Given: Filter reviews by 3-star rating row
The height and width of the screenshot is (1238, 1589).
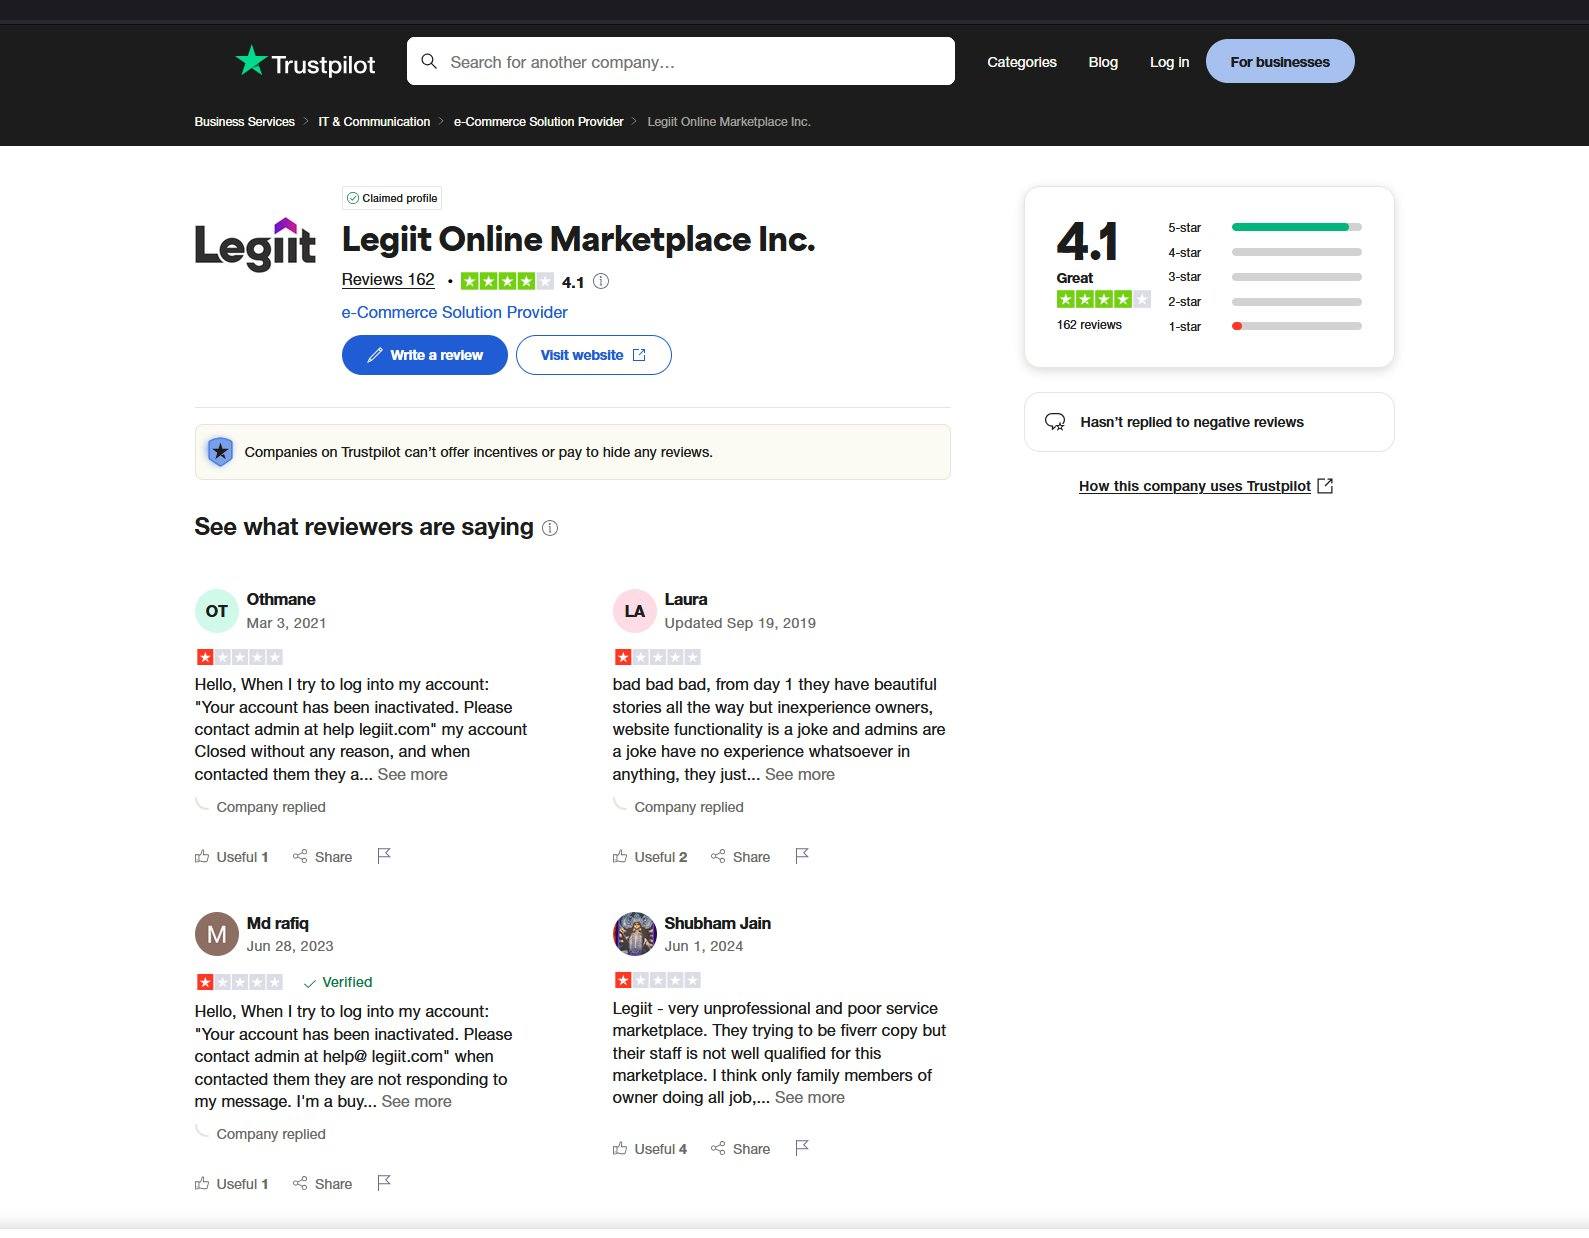Looking at the screenshot, I should (1264, 277).
